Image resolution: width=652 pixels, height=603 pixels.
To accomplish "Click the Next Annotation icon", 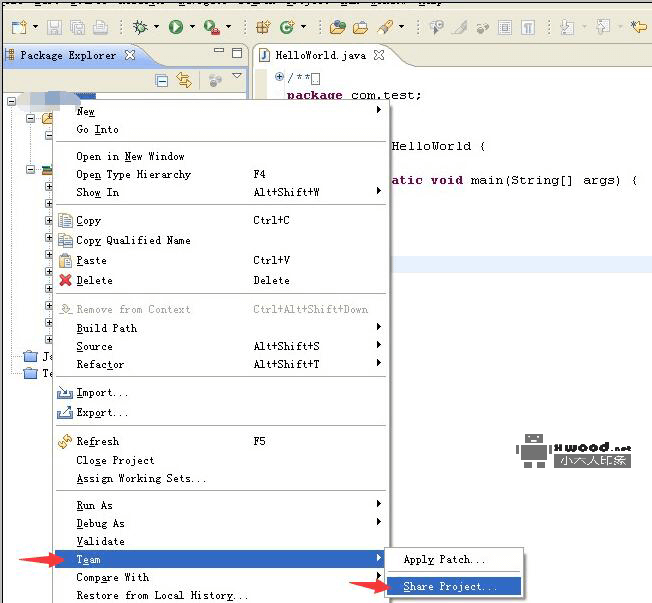I will tap(567, 27).
